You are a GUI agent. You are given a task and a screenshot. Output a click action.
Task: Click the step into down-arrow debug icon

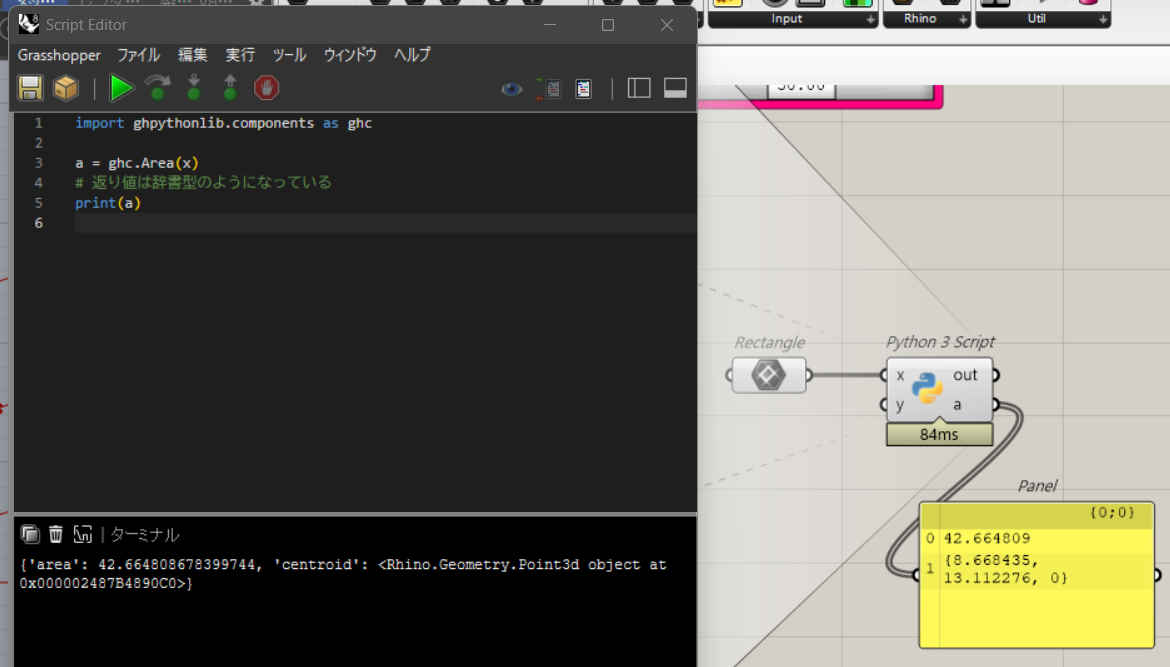pyautogui.click(x=194, y=89)
